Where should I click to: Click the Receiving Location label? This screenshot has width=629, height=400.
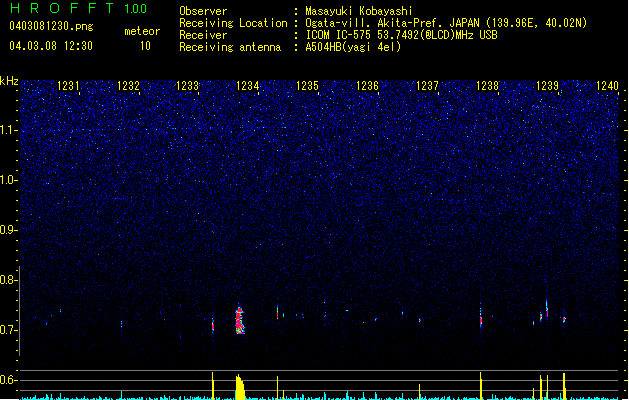coord(233,23)
